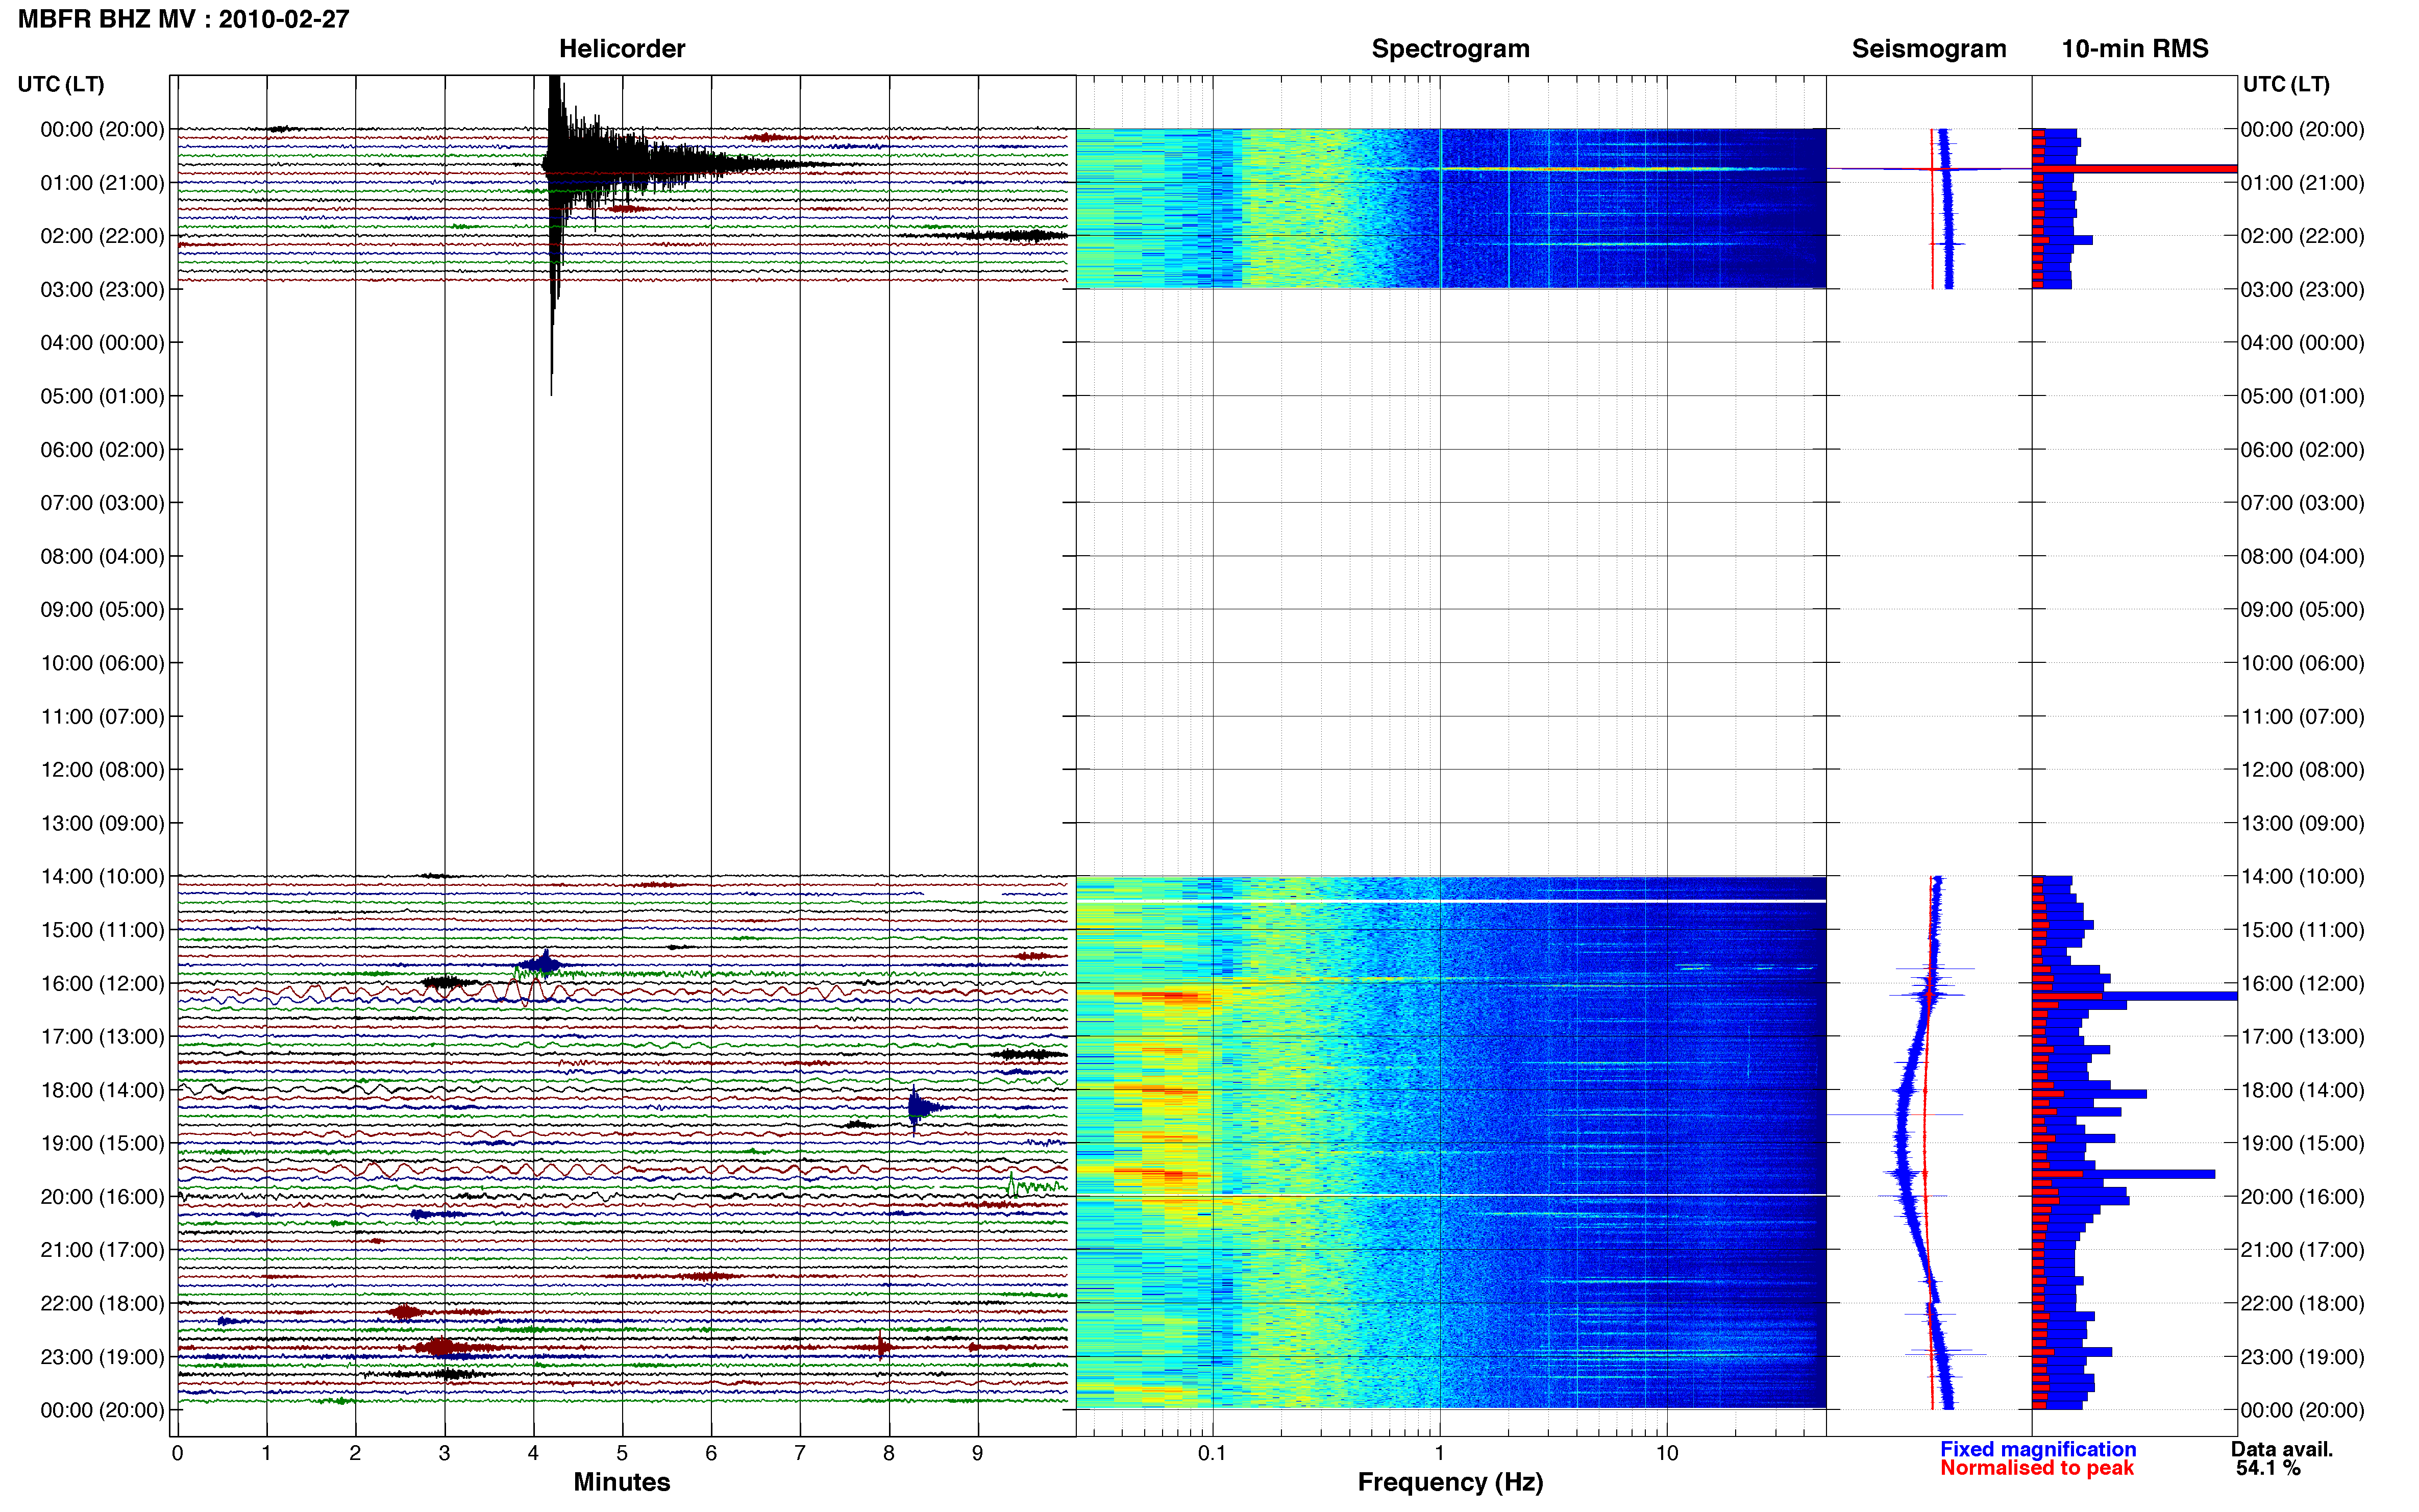Pick the 19:00 (15:00) label on the right axis

tap(2302, 1143)
